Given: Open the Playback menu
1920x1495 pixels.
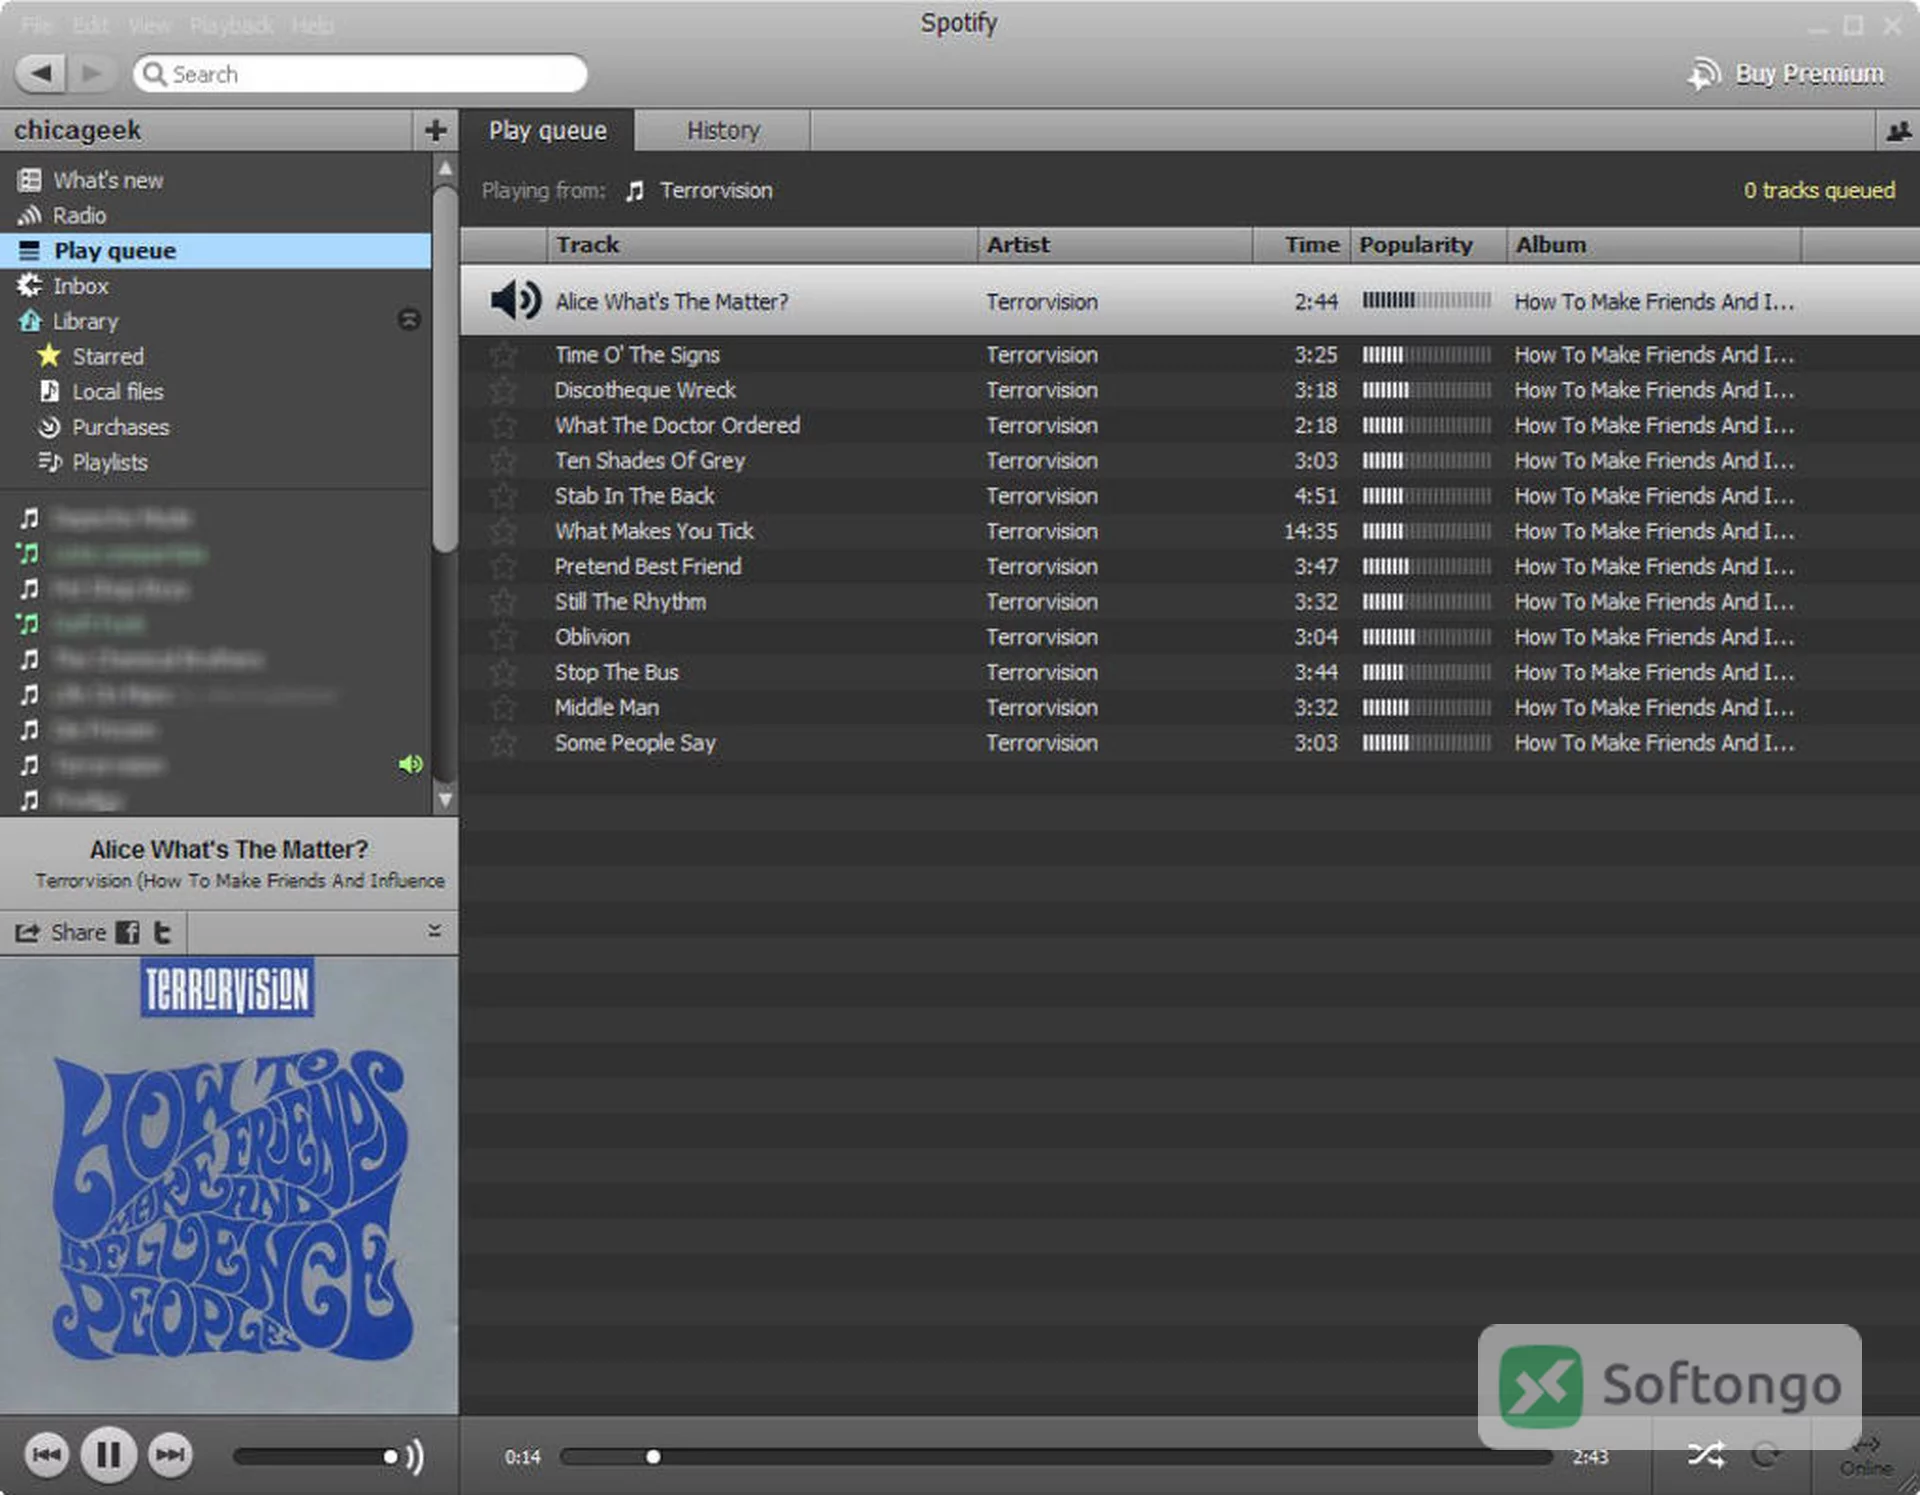Looking at the screenshot, I should pos(232,25).
